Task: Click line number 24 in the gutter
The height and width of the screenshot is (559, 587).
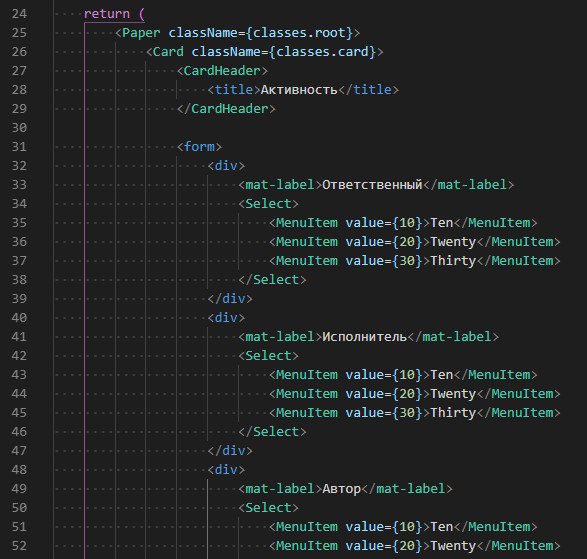Action: point(19,14)
